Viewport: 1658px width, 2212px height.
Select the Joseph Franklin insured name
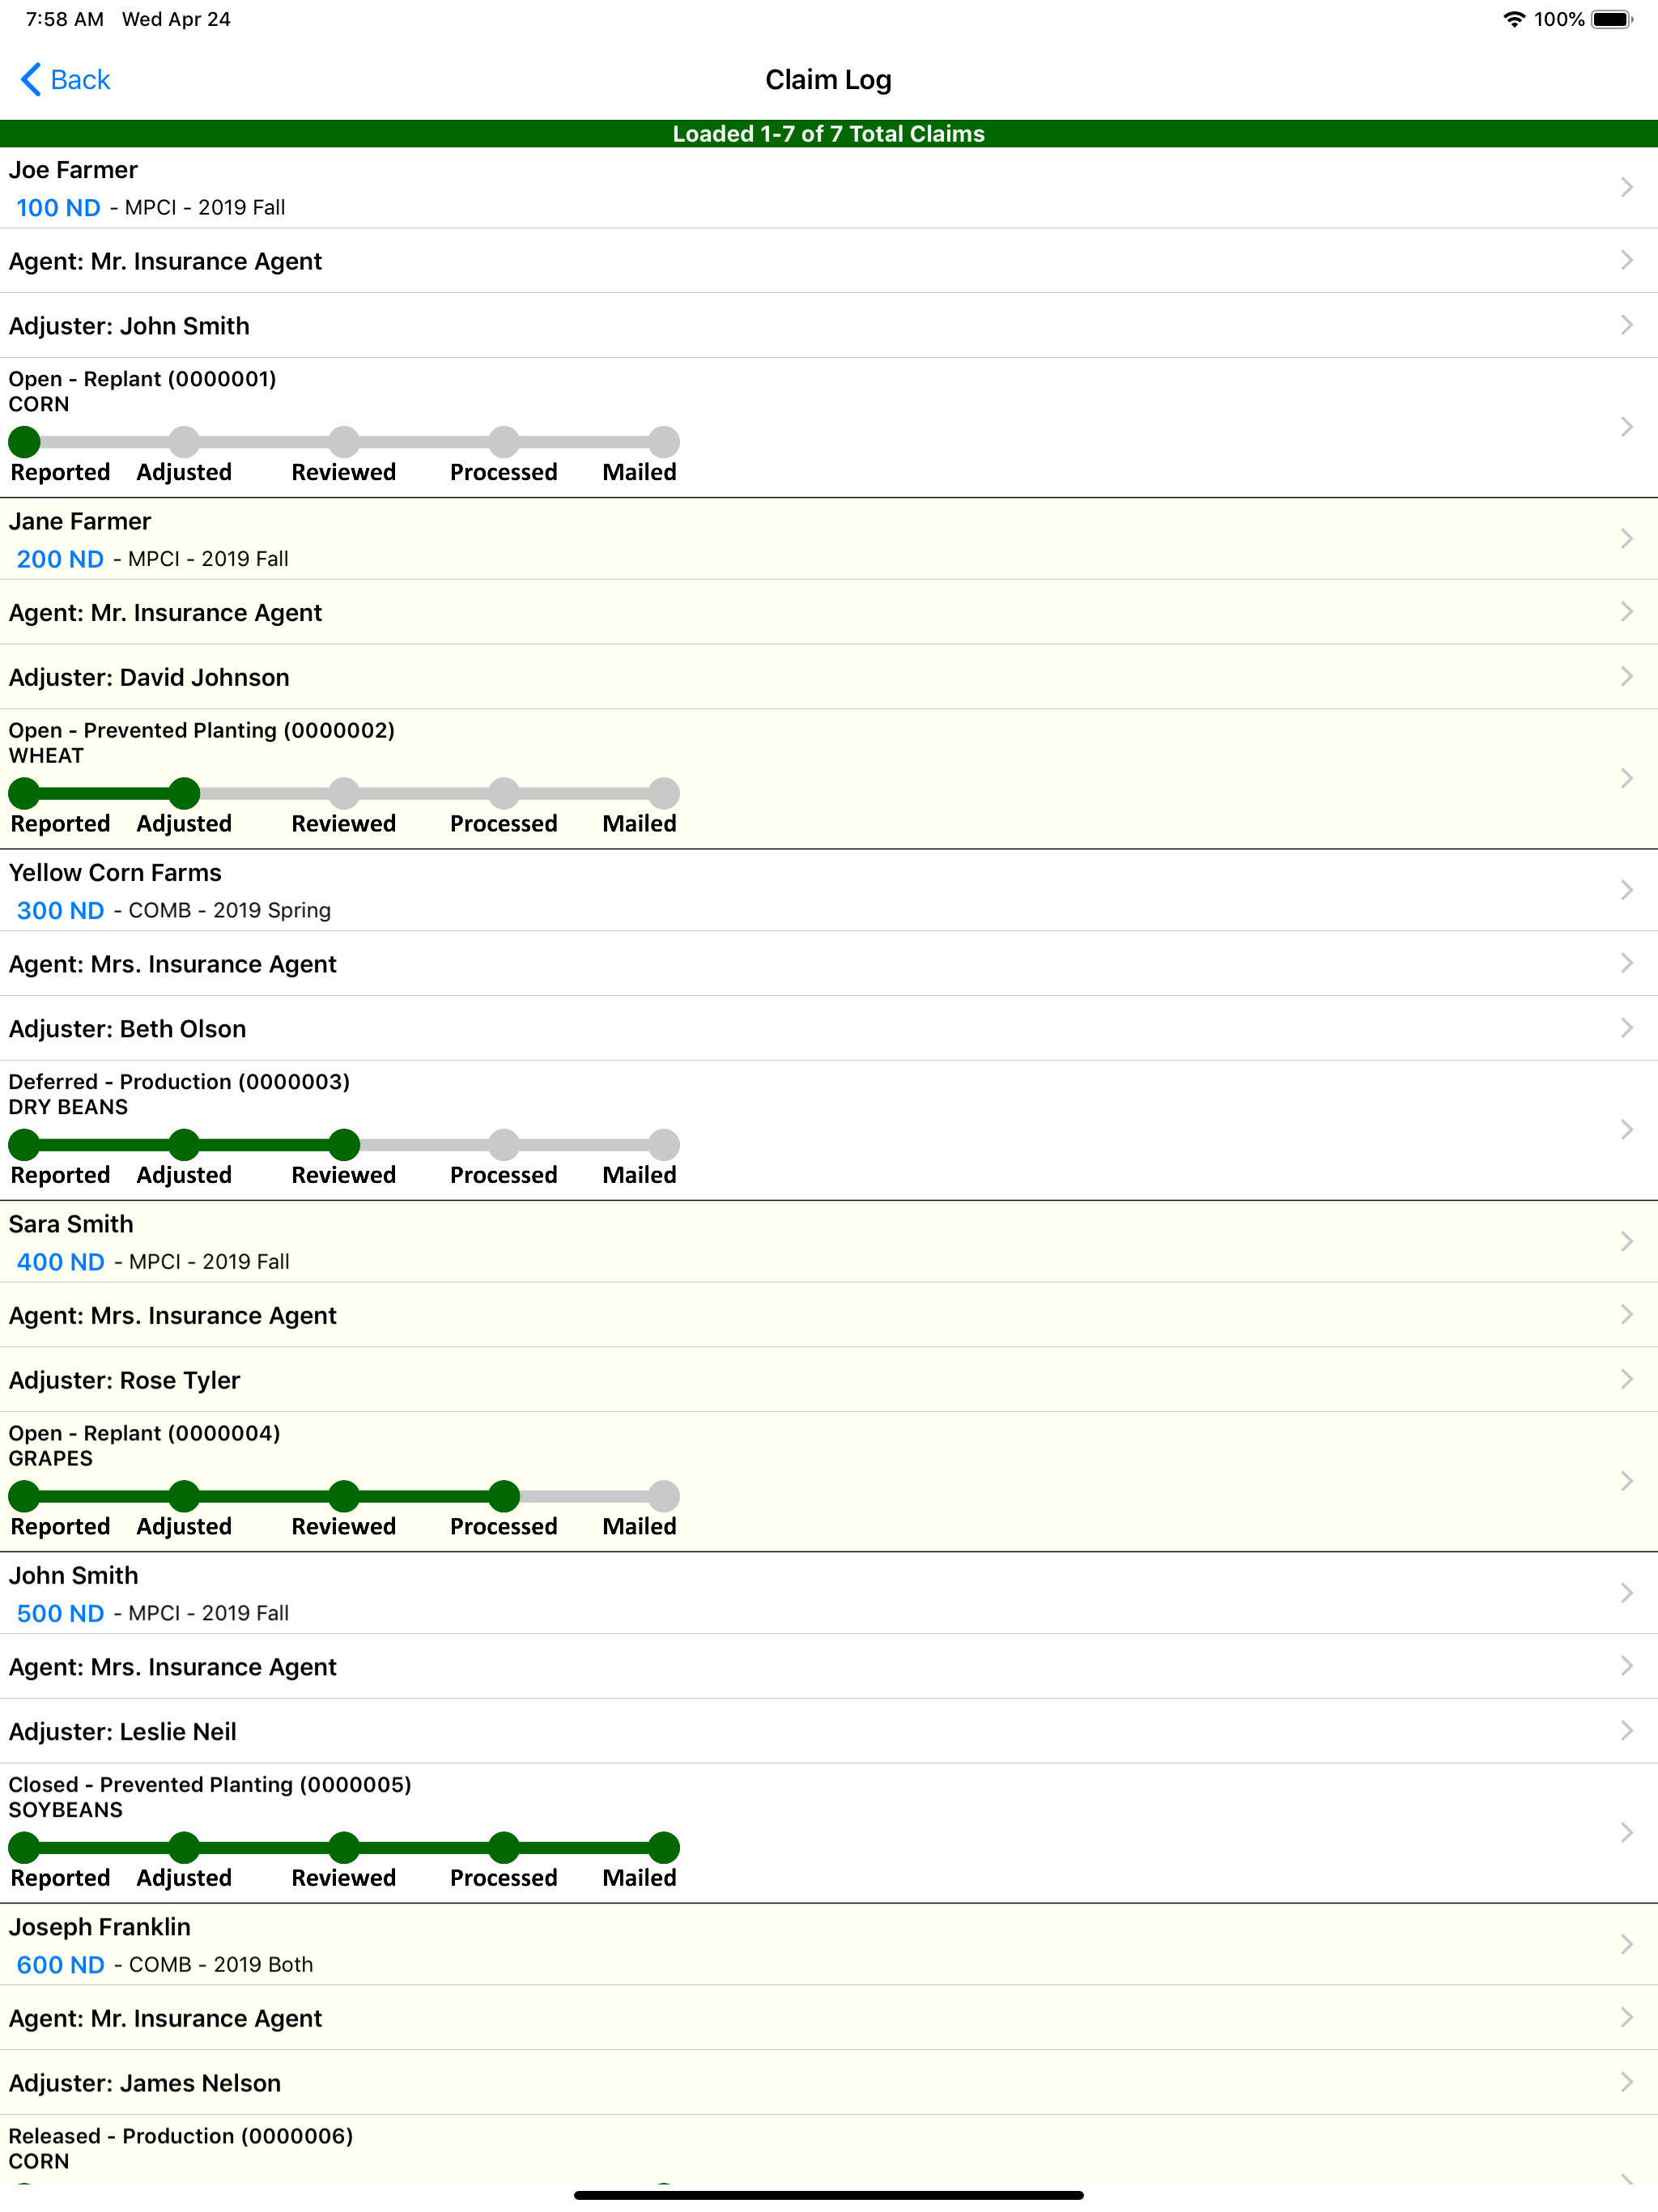coord(100,1927)
